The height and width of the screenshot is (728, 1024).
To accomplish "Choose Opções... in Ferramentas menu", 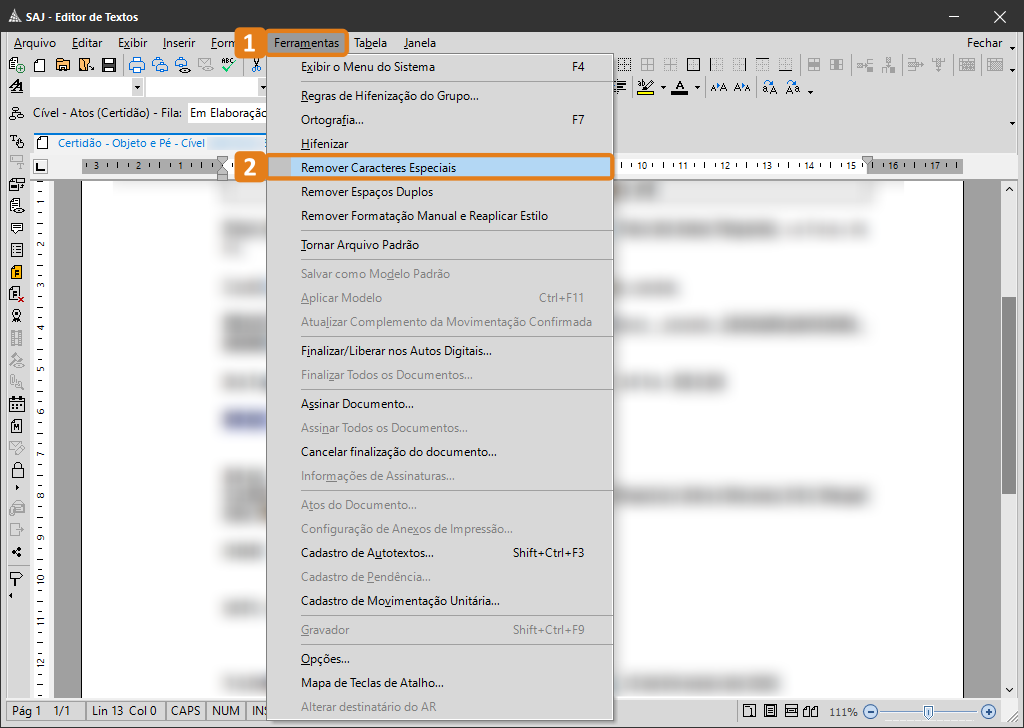I will point(440,659).
